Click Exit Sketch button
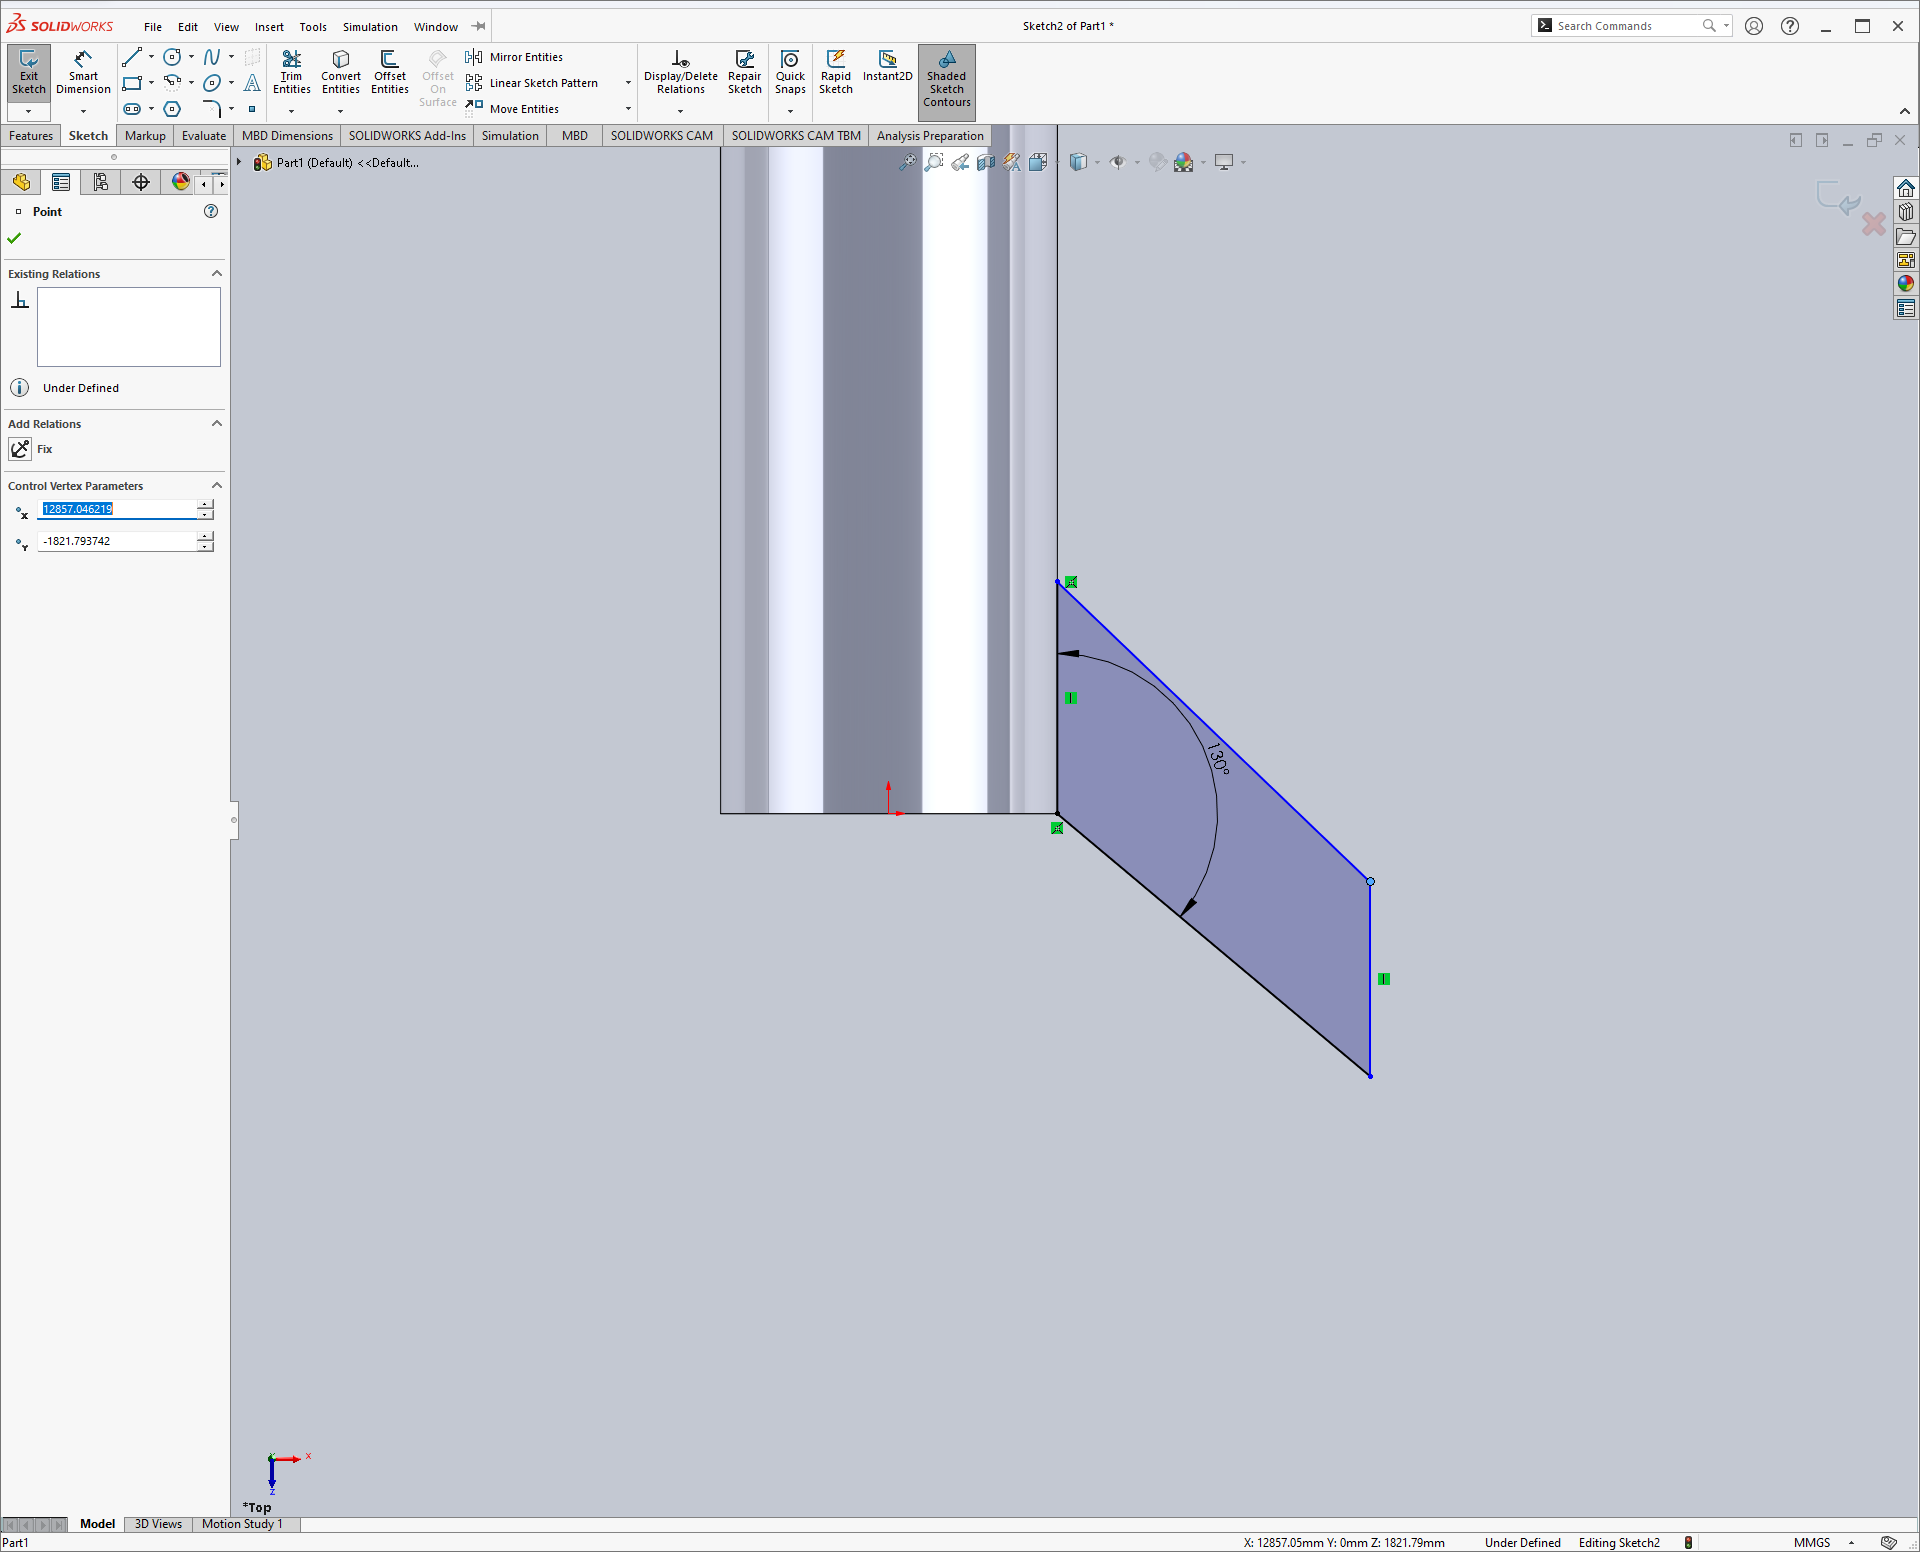The image size is (1920, 1552). pos(29,72)
